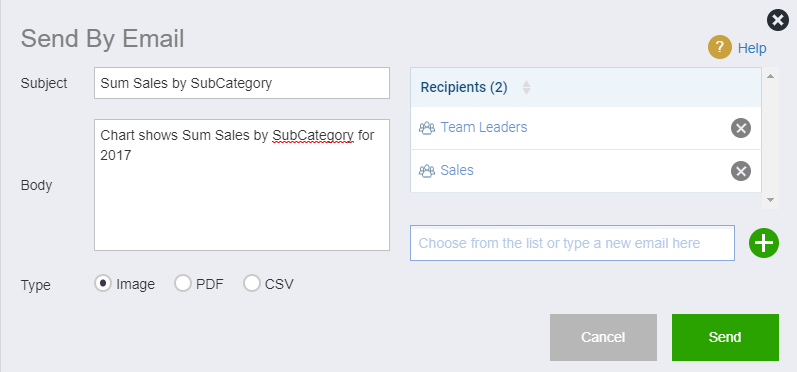Open help via question mark icon
The image size is (797, 372).
coord(720,48)
